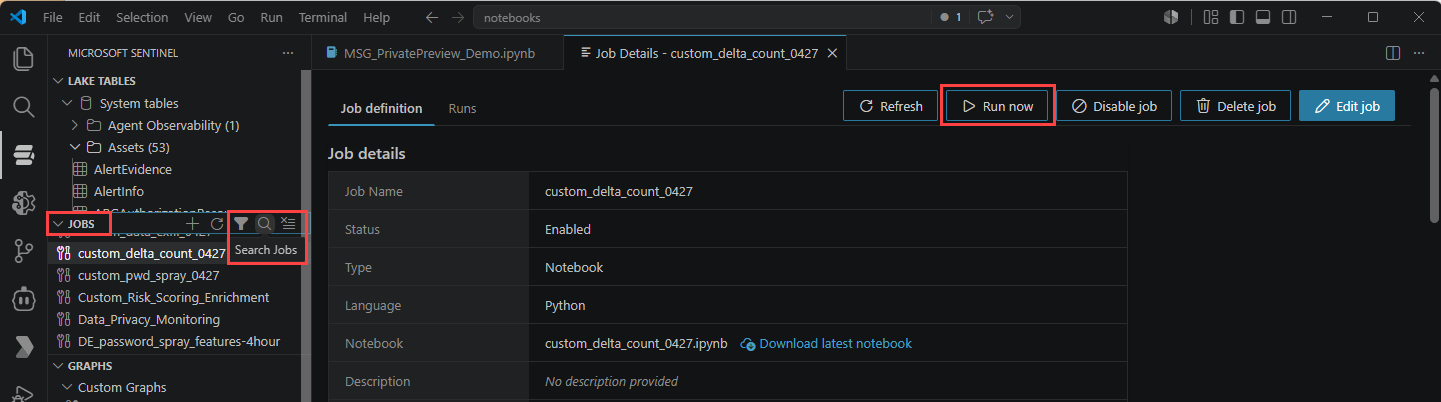Collapse the Custom Graphs node
Screen dimensions: 1441x402
66,387
